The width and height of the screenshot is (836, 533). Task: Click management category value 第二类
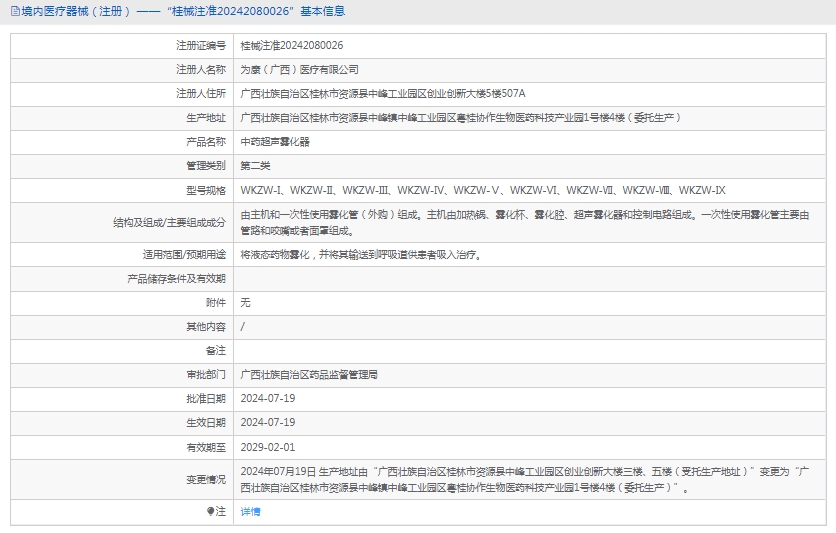(255, 166)
